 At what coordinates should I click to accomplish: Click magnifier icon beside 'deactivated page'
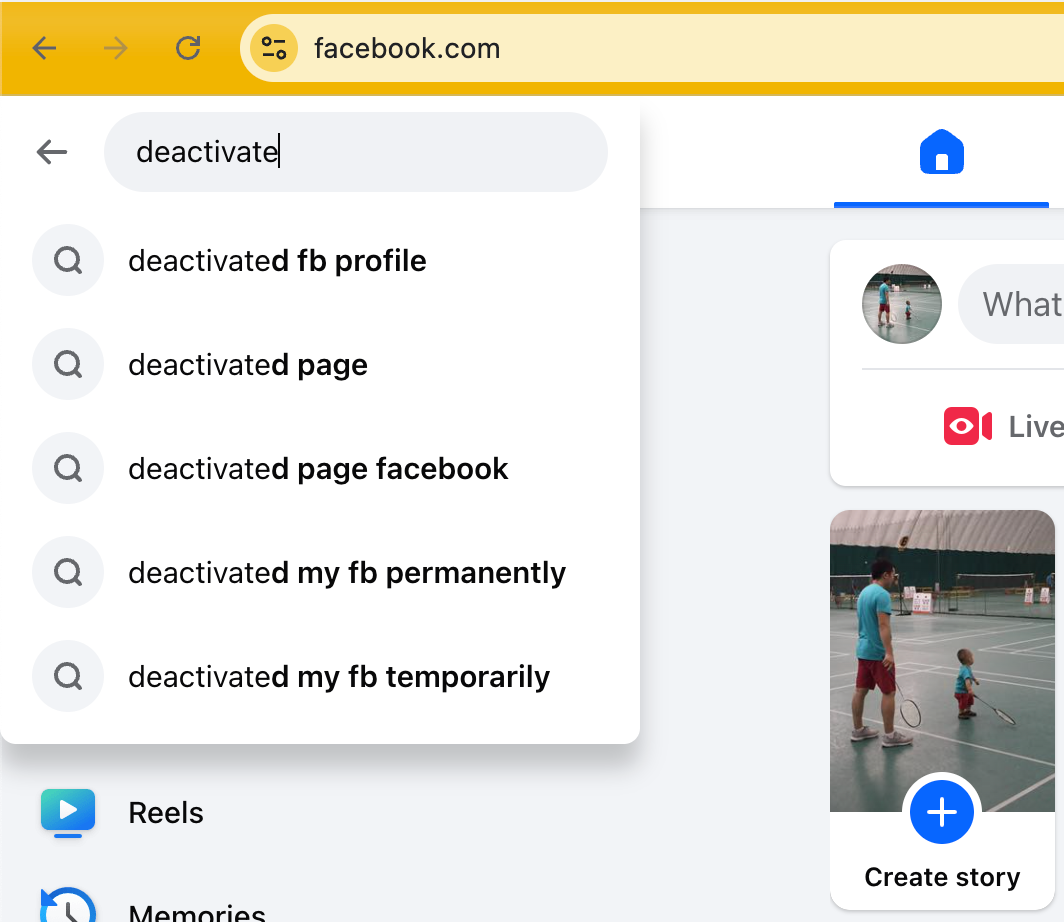[x=68, y=364]
